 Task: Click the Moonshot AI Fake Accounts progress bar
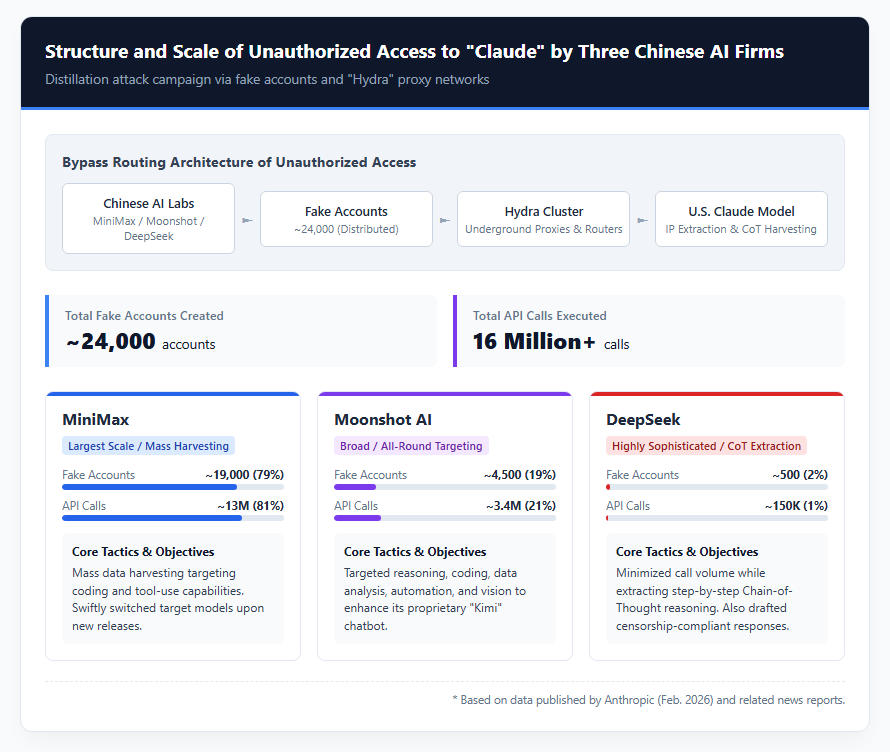(x=444, y=487)
